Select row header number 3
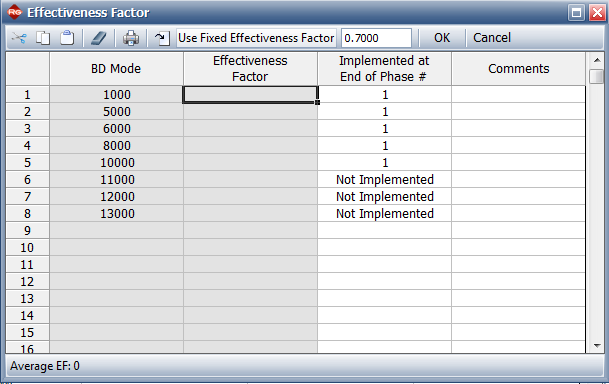Screen dimensions: 609x384 27,129
